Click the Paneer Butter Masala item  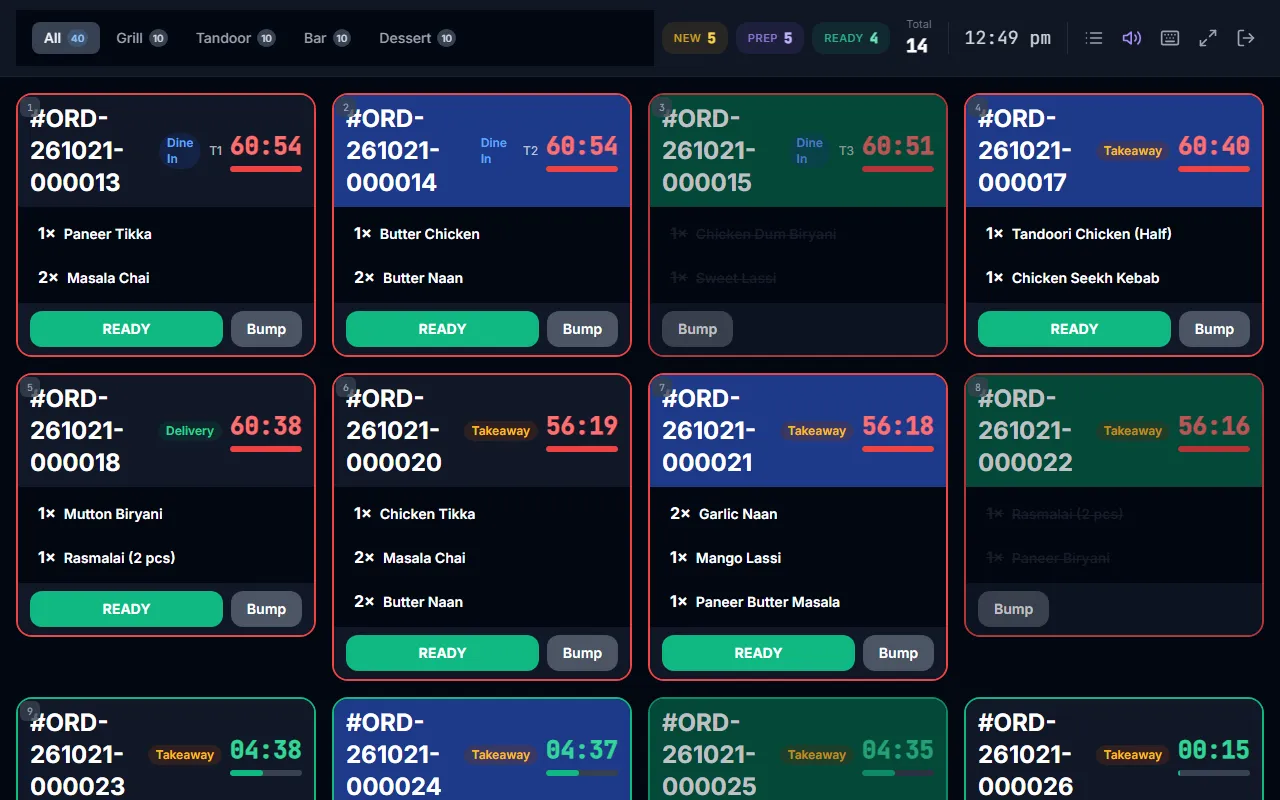click(798, 602)
